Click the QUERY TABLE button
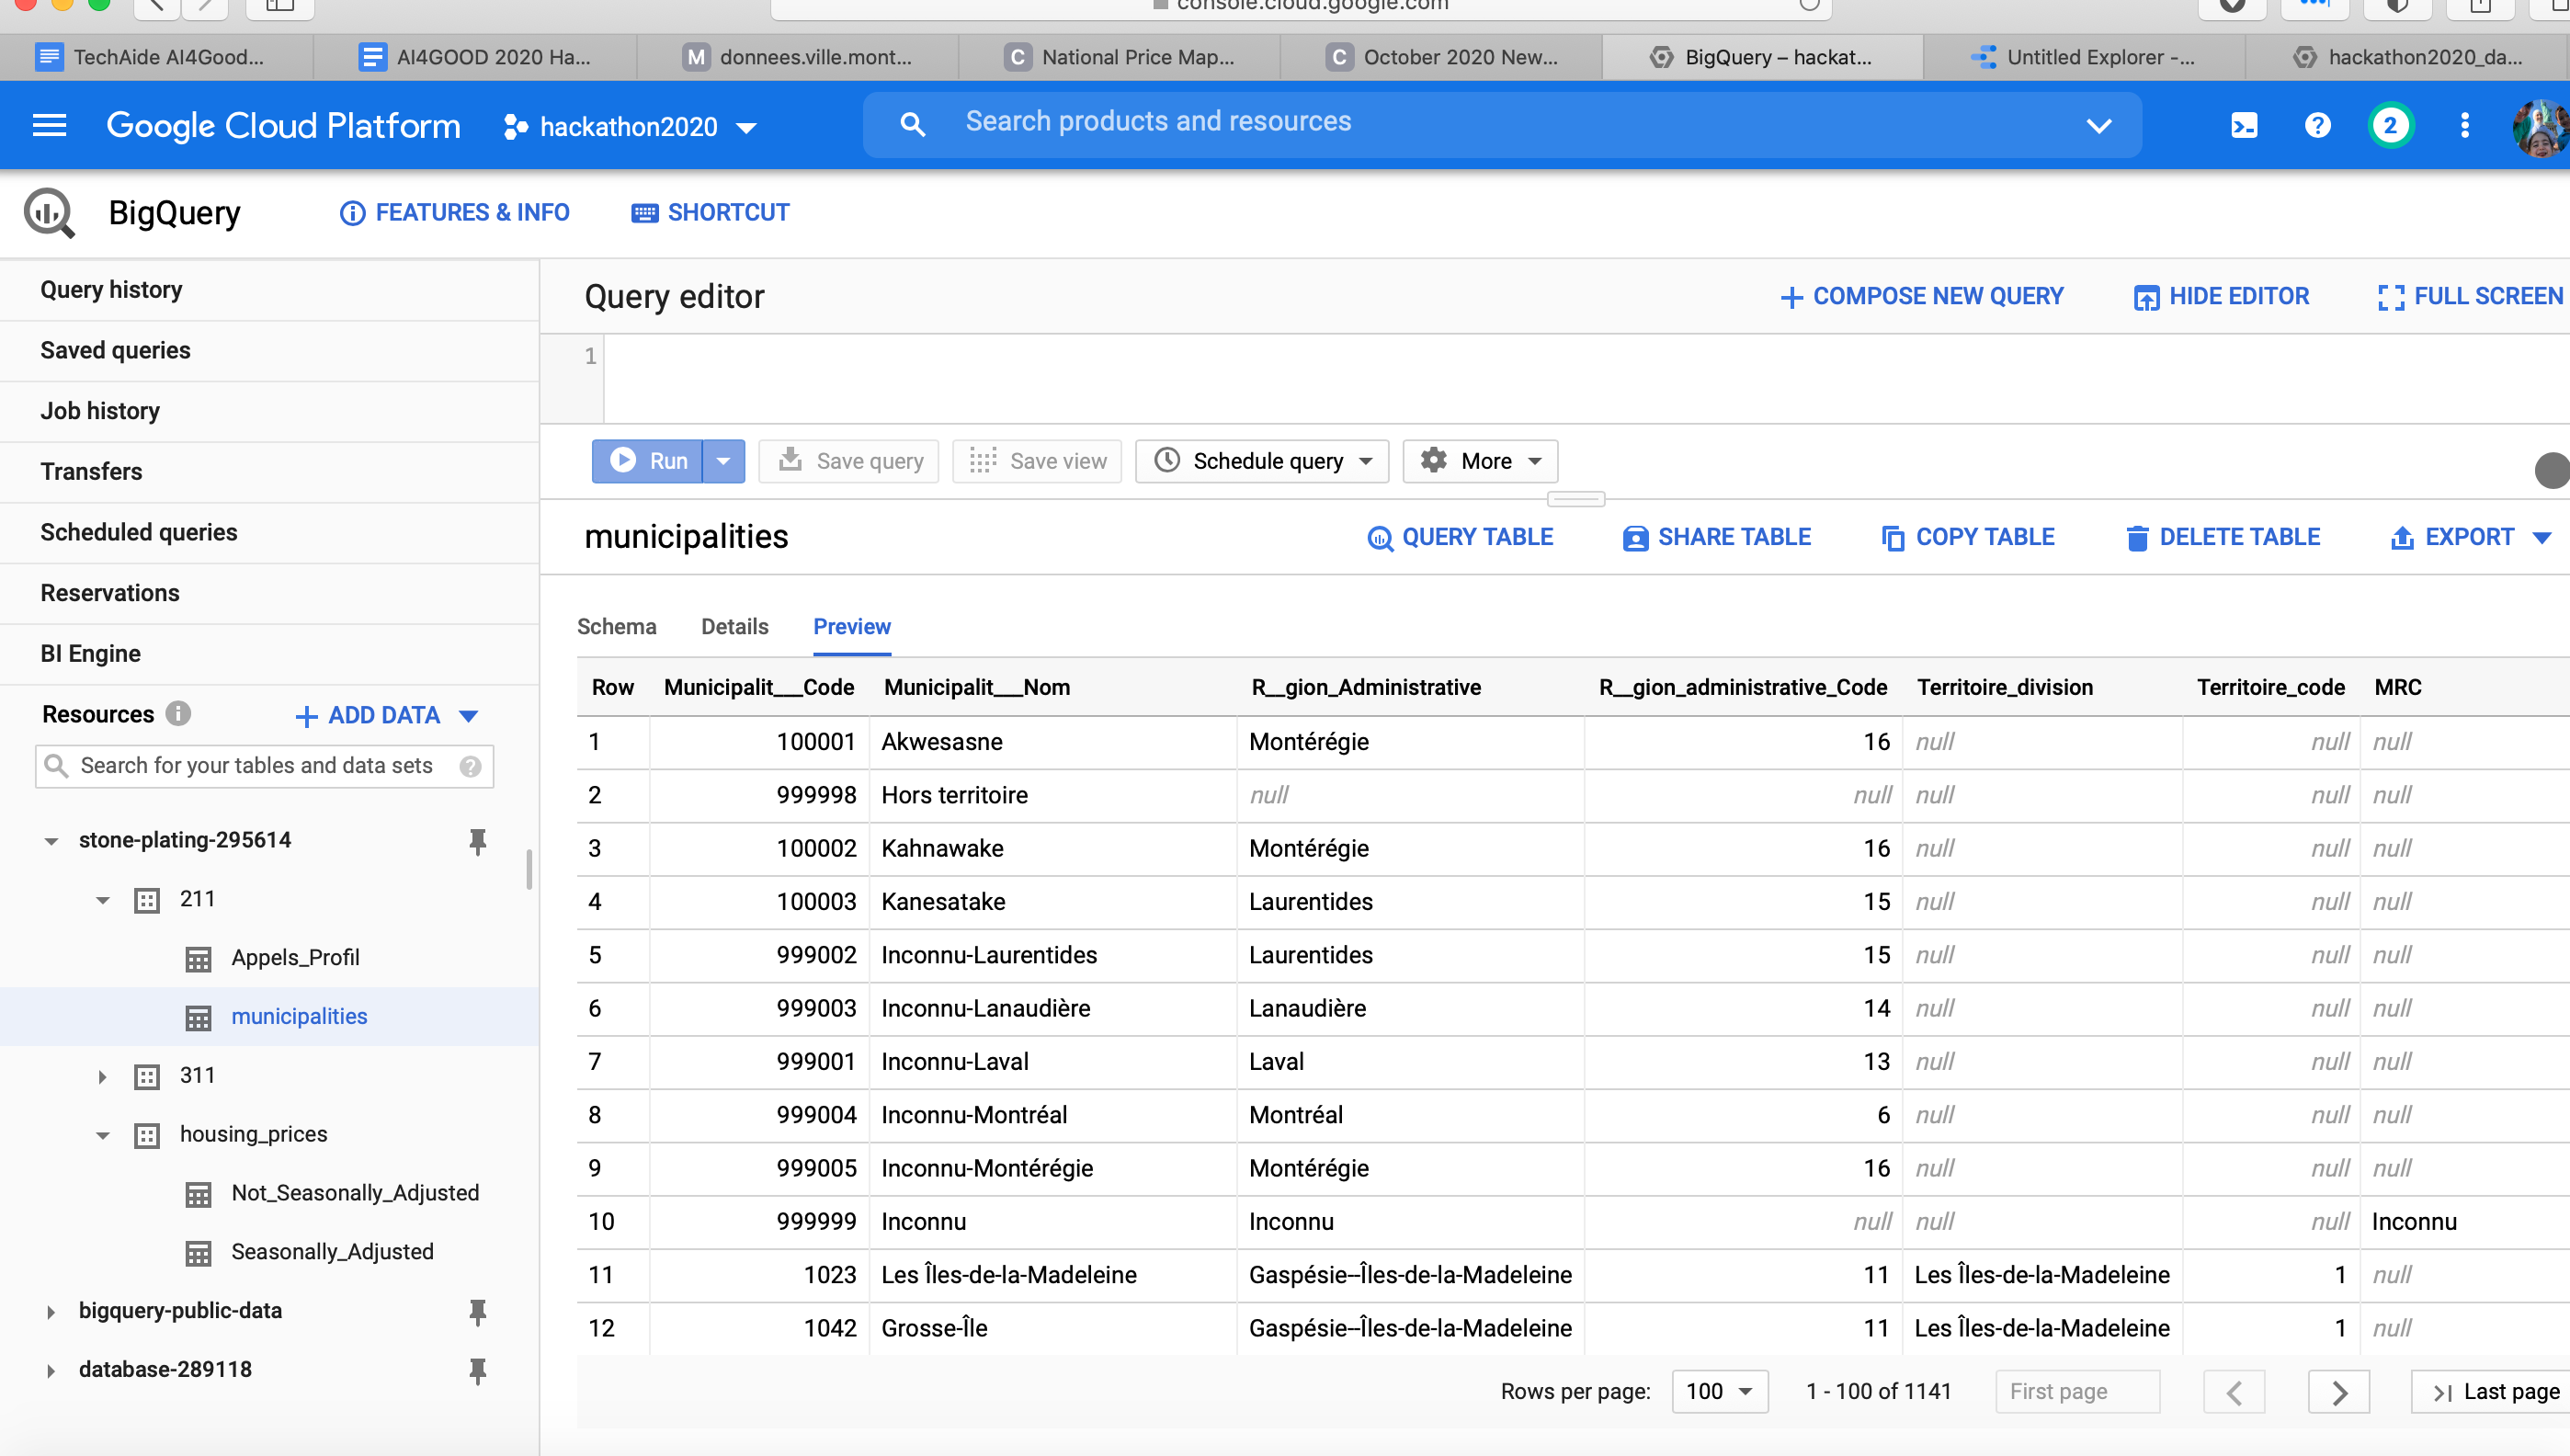The width and height of the screenshot is (2570, 1456). [x=1459, y=537]
